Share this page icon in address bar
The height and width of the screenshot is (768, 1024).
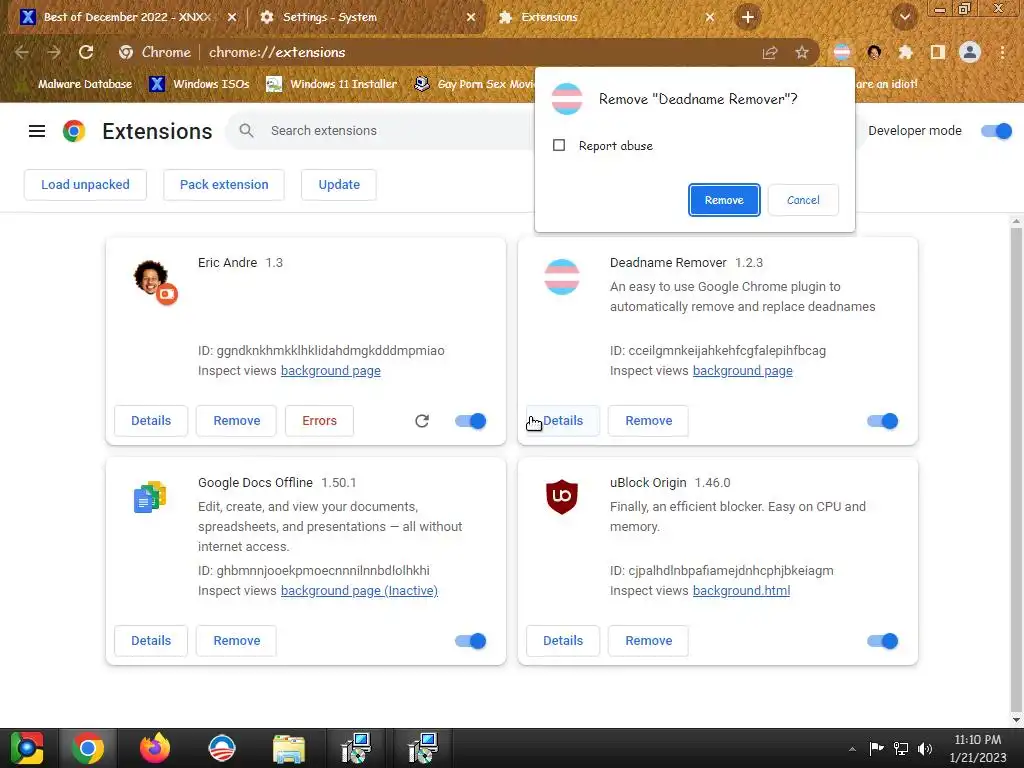click(x=770, y=52)
